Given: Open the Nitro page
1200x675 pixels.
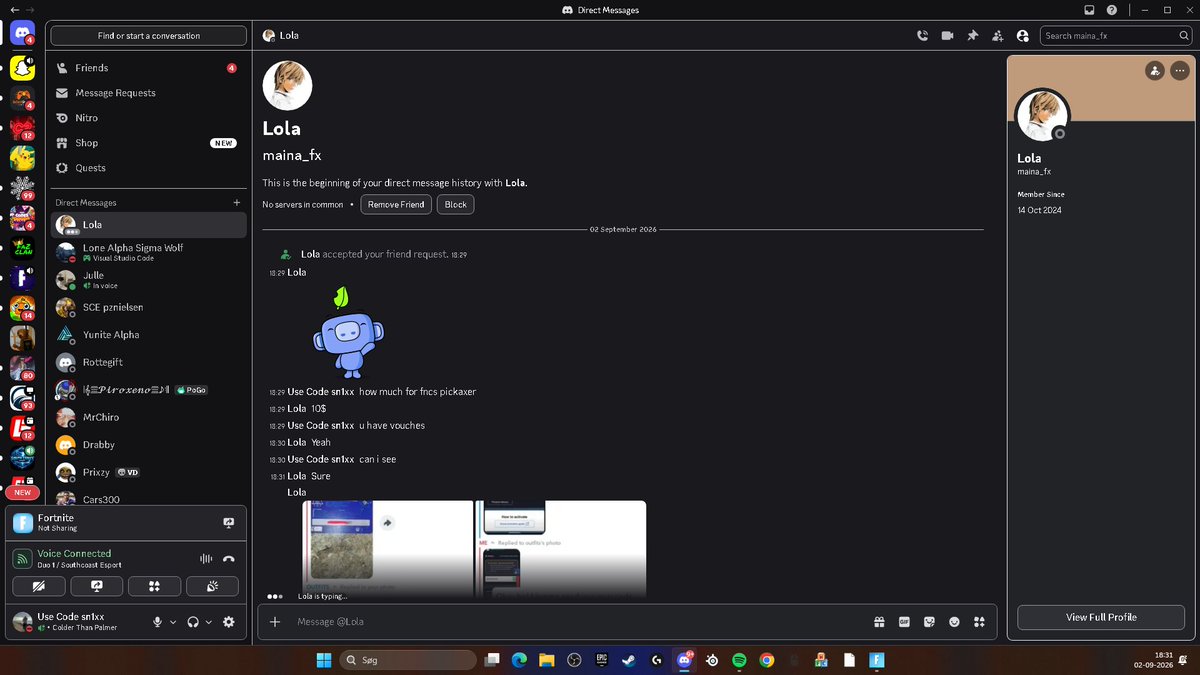Looking at the screenshot, I should [x=148, y=118].
